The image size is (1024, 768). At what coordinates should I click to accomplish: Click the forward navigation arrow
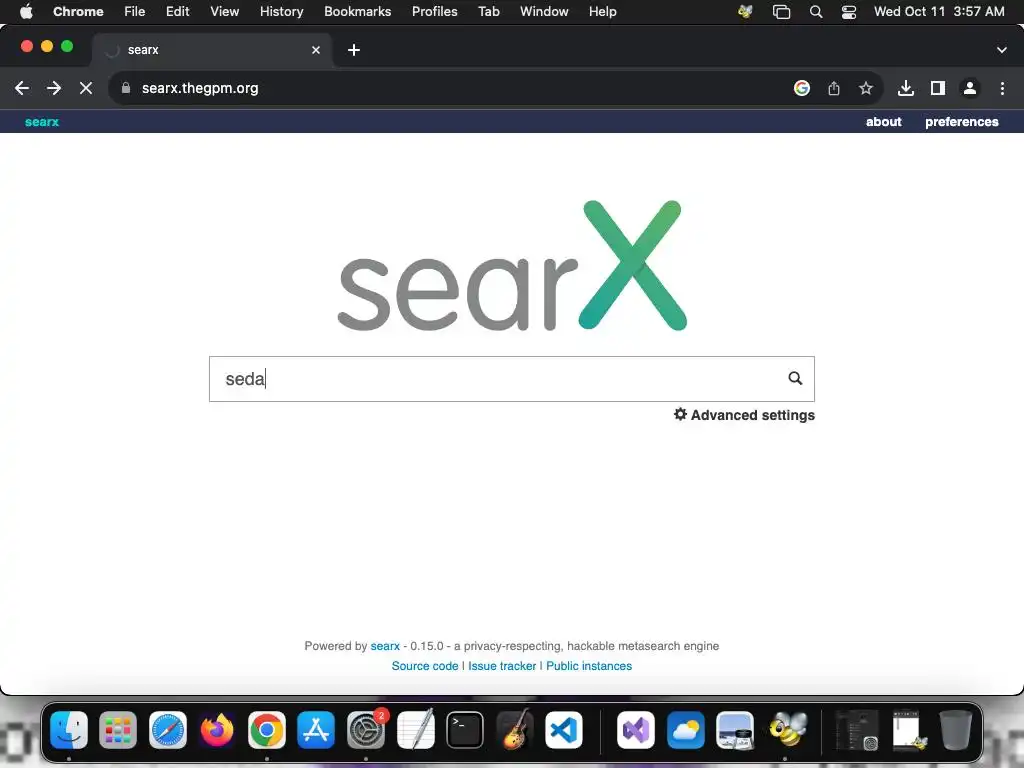54,88
